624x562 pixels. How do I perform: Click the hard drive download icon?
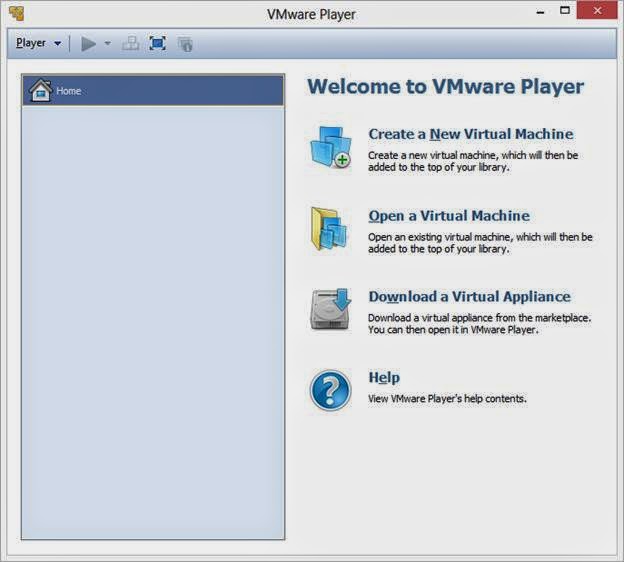click(x=330, y=310)
